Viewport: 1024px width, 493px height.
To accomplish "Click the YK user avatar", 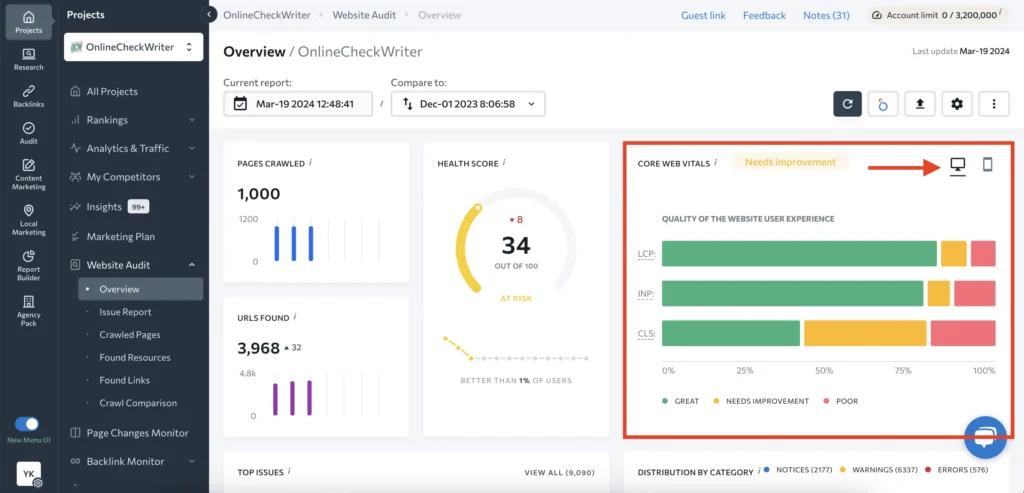I will [x=29, y=474].
